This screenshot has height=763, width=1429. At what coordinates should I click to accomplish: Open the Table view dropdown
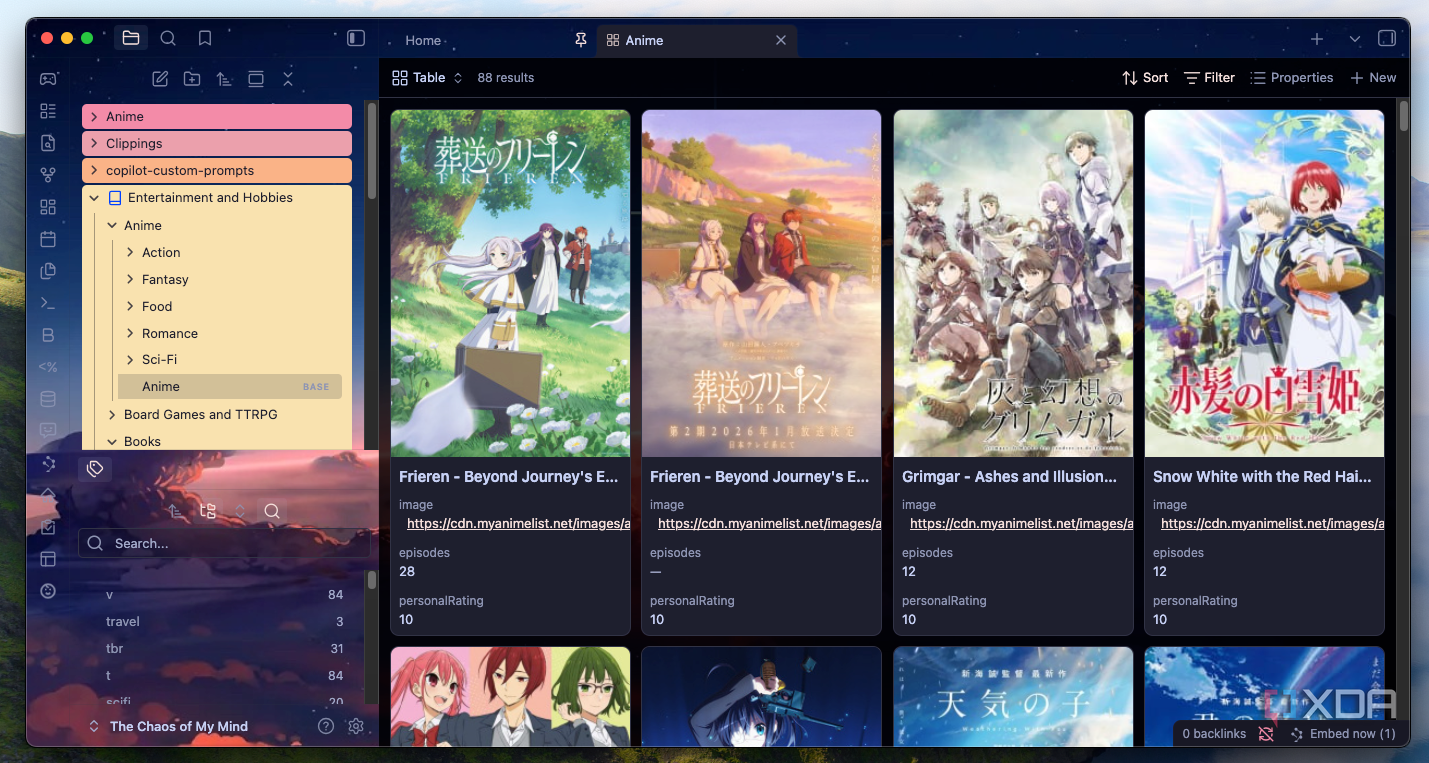pyautogui.click(x=428, y=78)
